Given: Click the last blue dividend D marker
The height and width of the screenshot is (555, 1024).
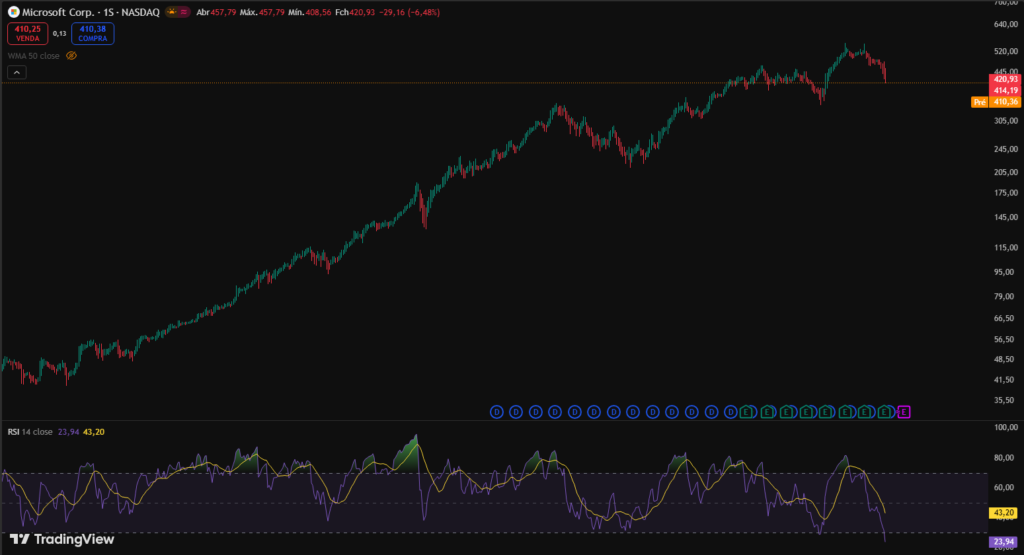Looking at the screenshot, I should pos(730,411).
